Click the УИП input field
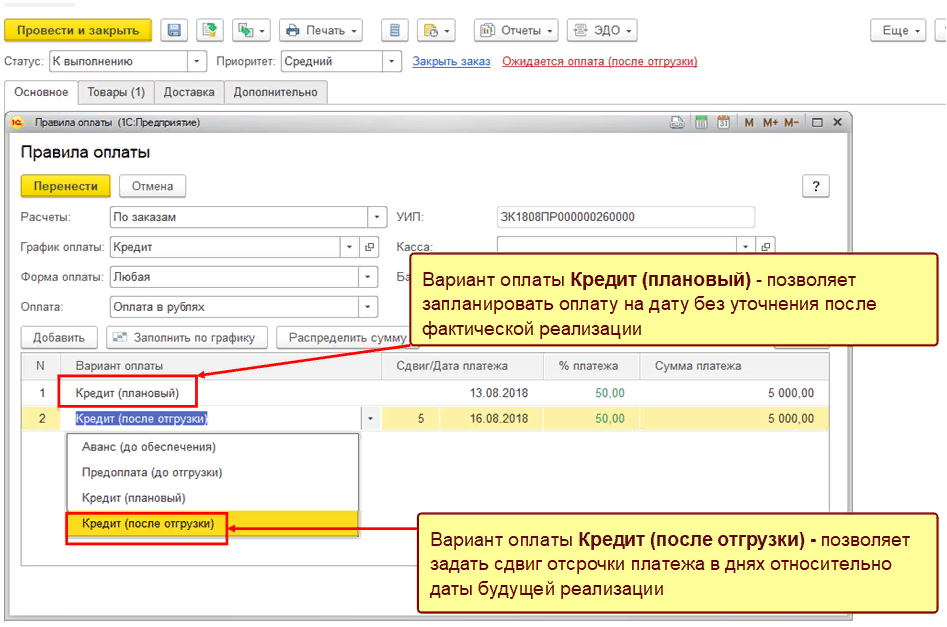947x627 pixels. coord(625,217)
